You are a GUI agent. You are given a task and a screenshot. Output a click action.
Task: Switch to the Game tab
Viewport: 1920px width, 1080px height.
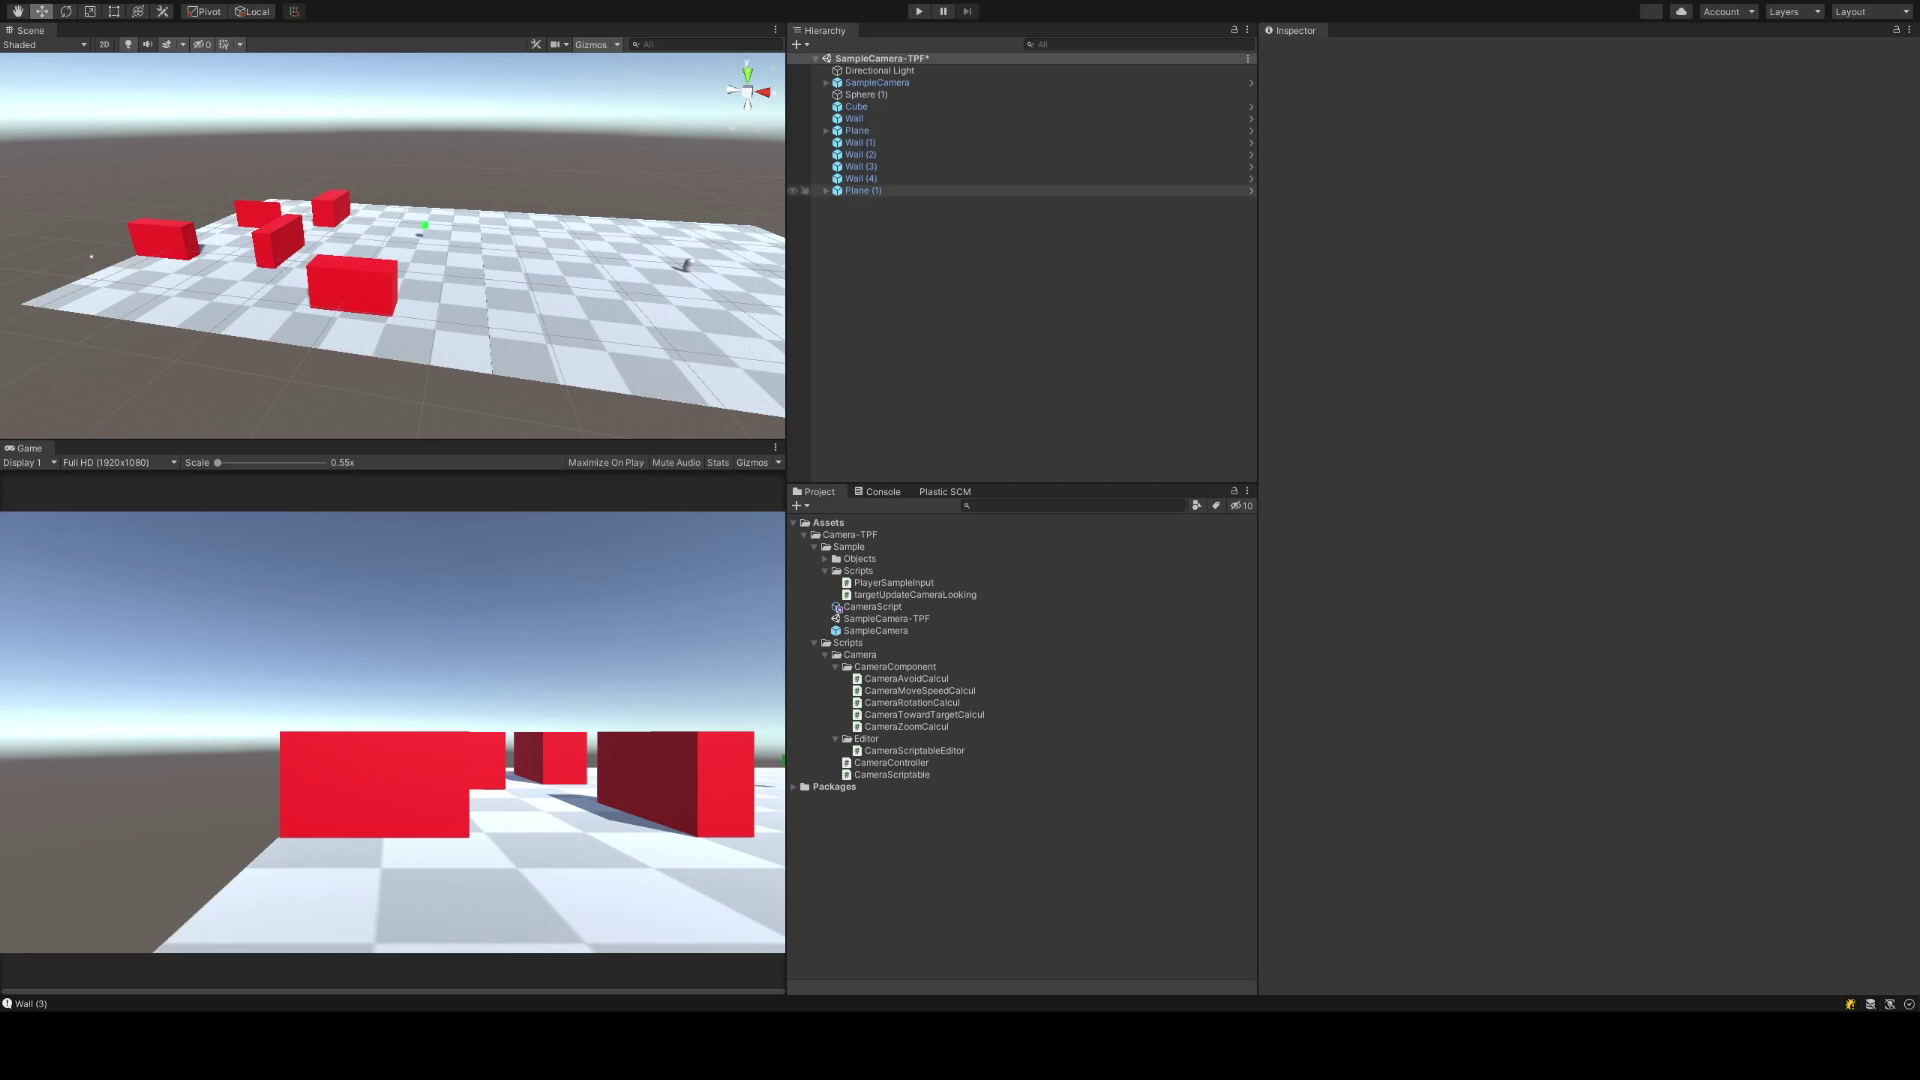pos(24,448)
